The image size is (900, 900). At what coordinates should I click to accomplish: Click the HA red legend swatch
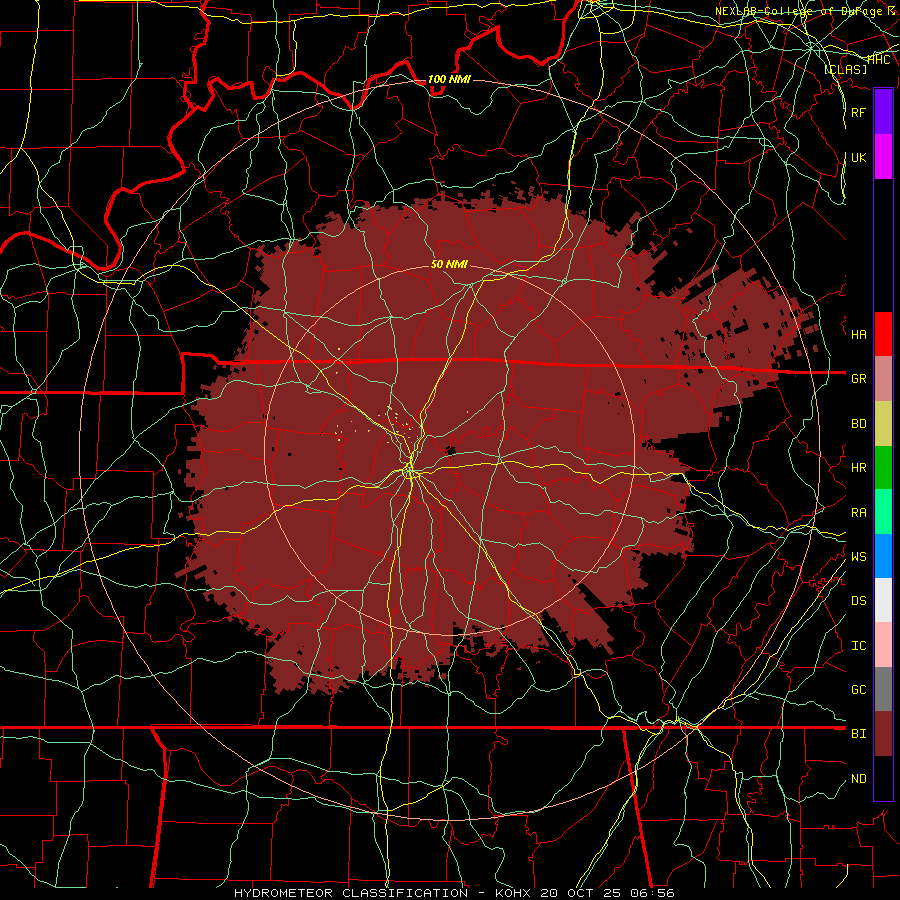883,334
